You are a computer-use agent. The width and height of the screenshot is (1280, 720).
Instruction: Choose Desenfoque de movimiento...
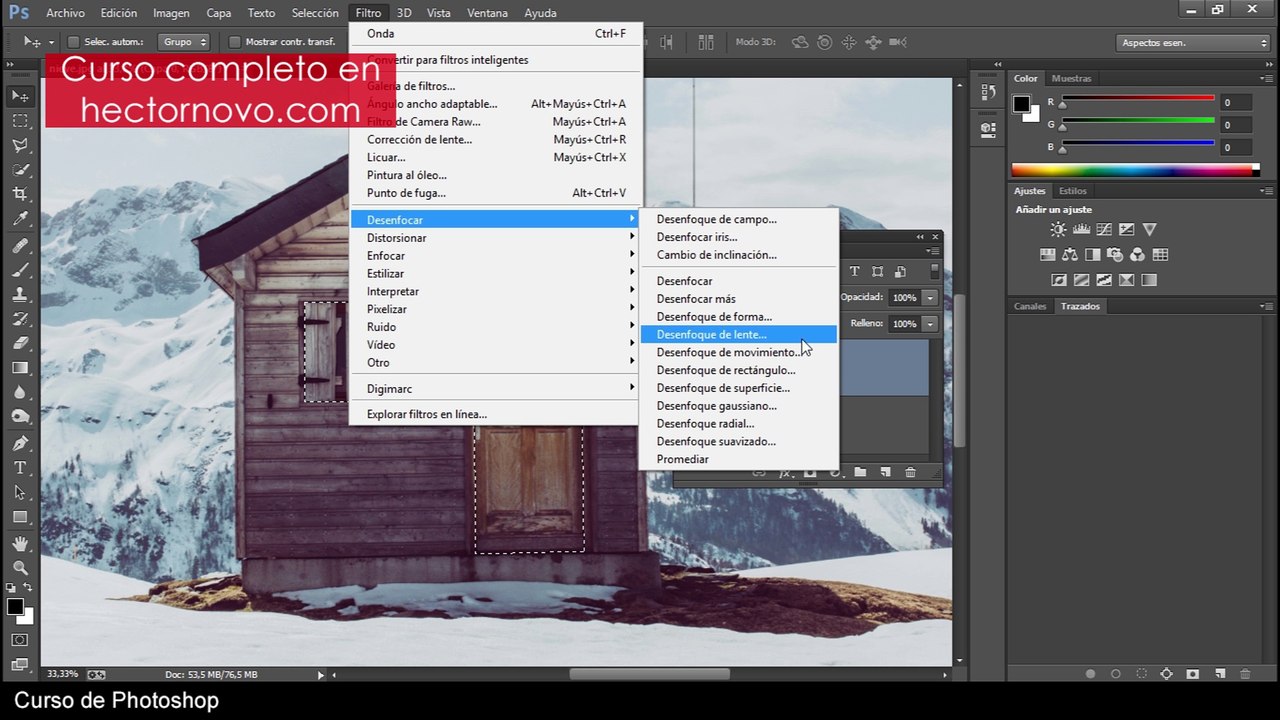[x=738, y=352]
